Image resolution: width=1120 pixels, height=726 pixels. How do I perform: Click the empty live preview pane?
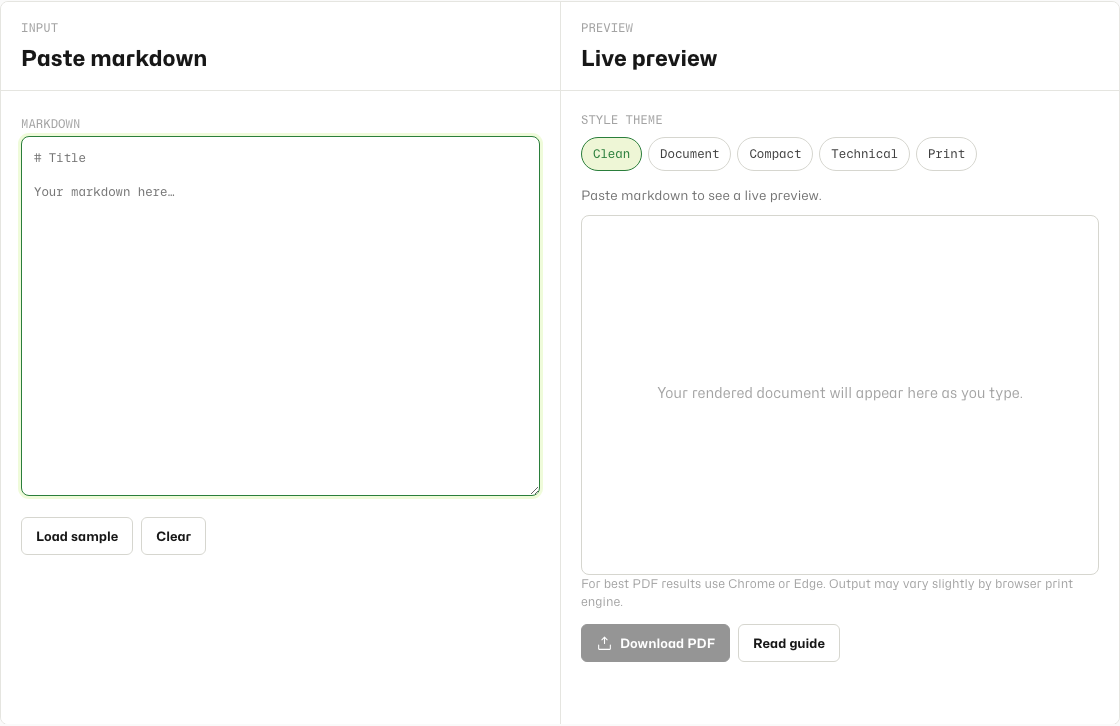[x=840, y=394]
